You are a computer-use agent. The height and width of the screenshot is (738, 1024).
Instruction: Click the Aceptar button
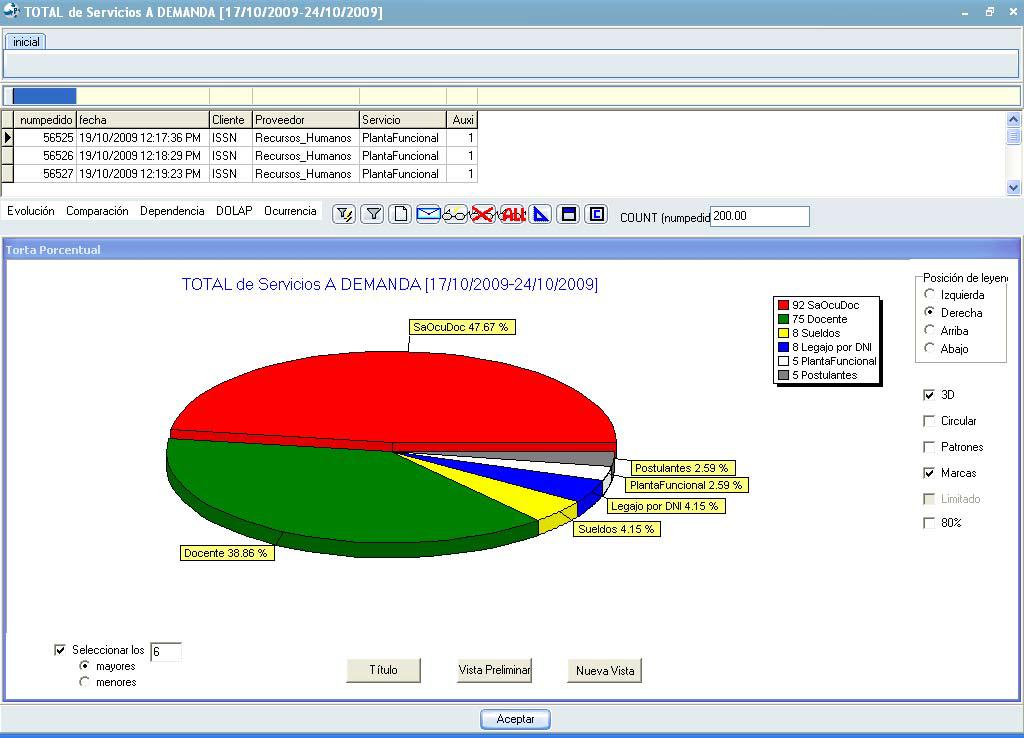pos(515,719)
